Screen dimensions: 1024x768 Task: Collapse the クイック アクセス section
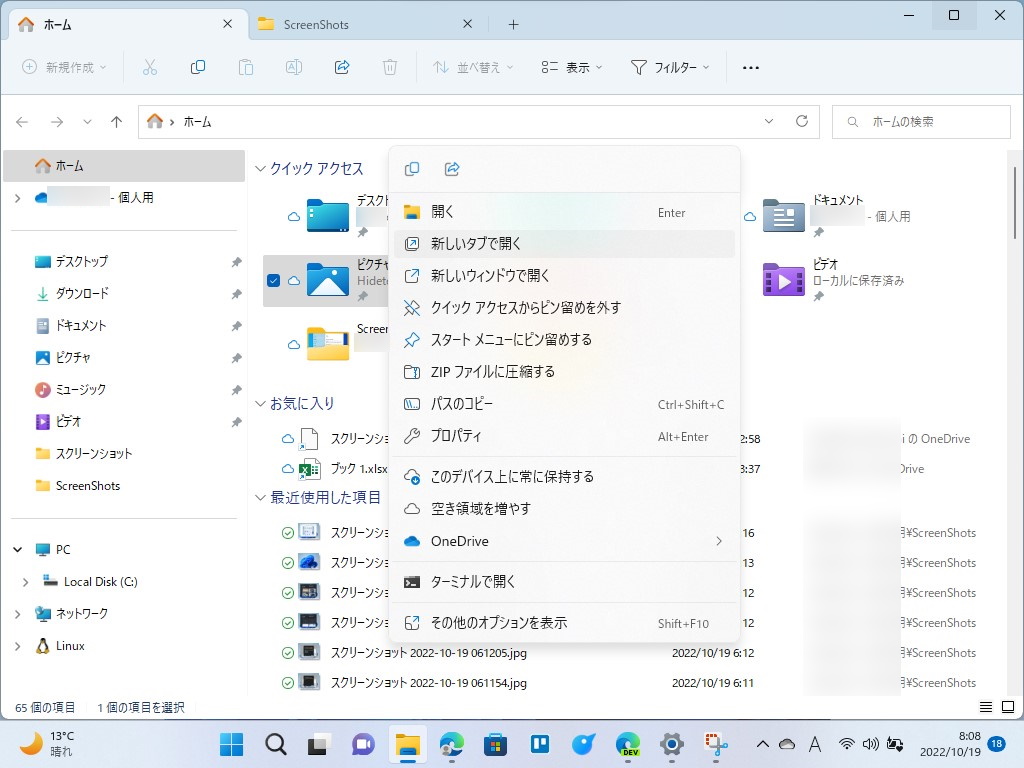point(260,168)
